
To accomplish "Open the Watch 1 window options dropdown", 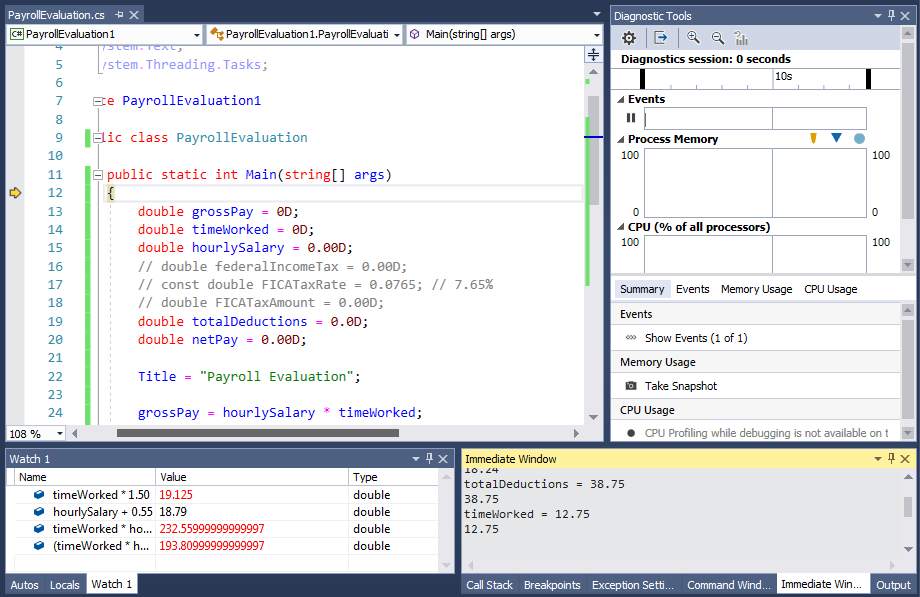I will (x=415, y=458).
